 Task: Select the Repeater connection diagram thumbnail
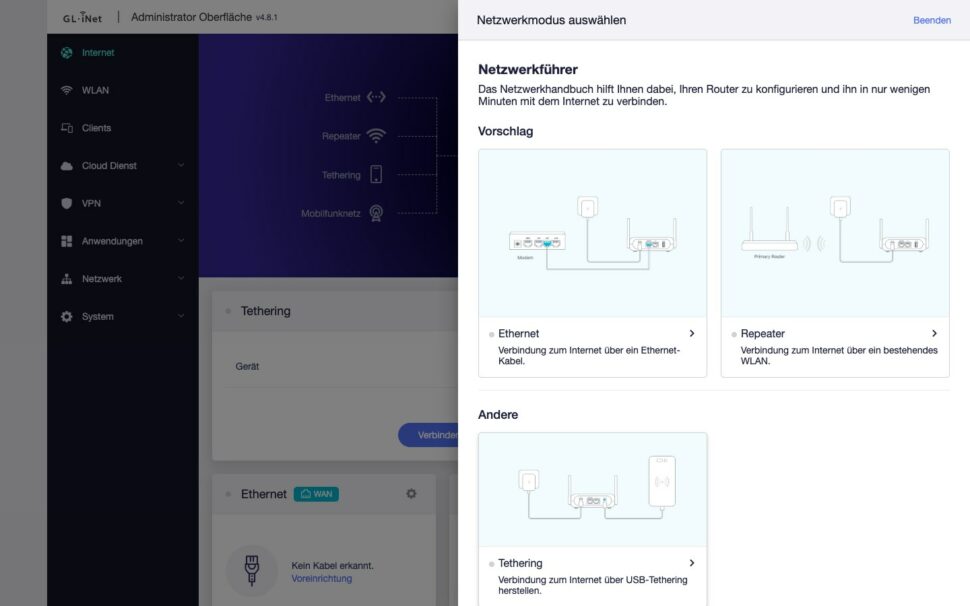835,234
